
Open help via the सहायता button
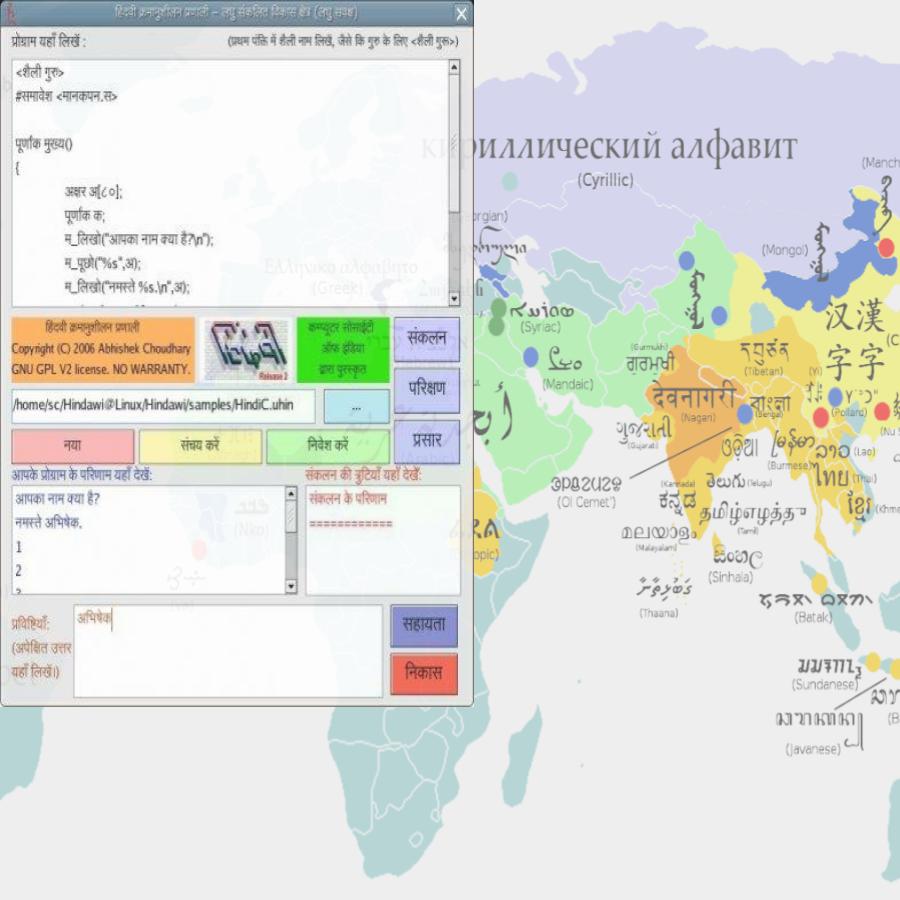(424, 626)
